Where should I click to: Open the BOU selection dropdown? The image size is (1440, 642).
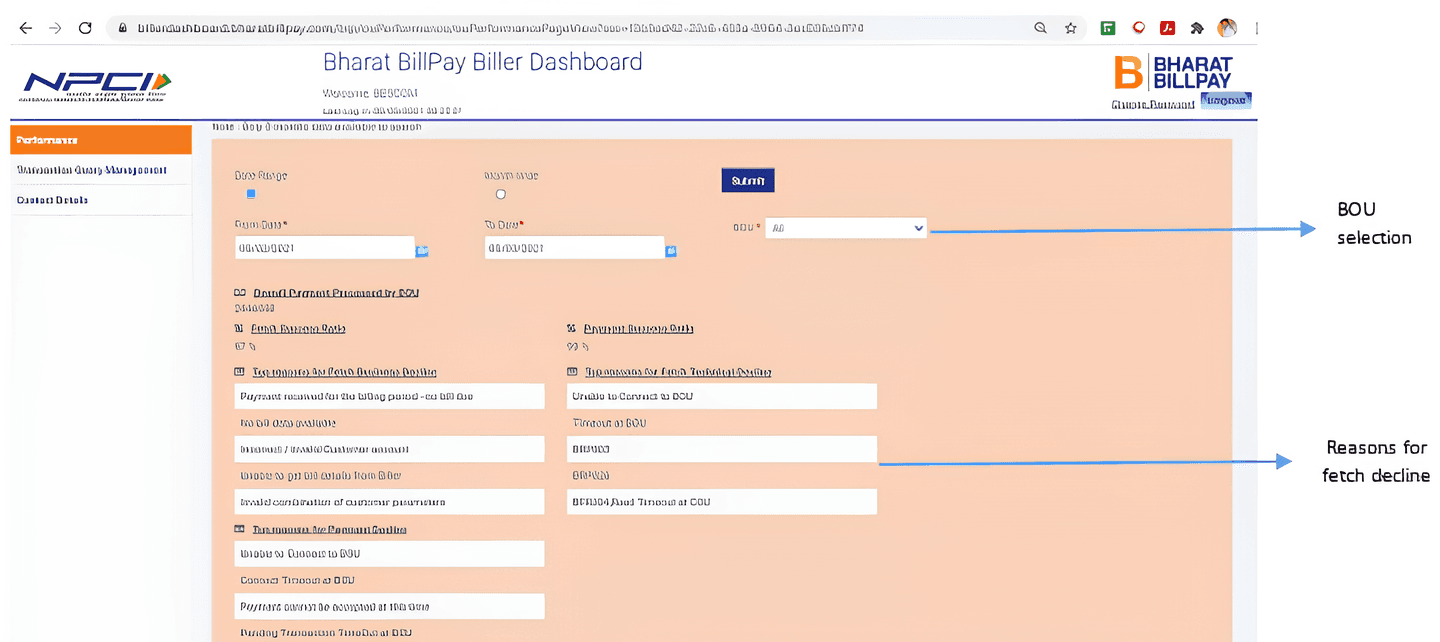pyautogui.click(x=846, y=228)
